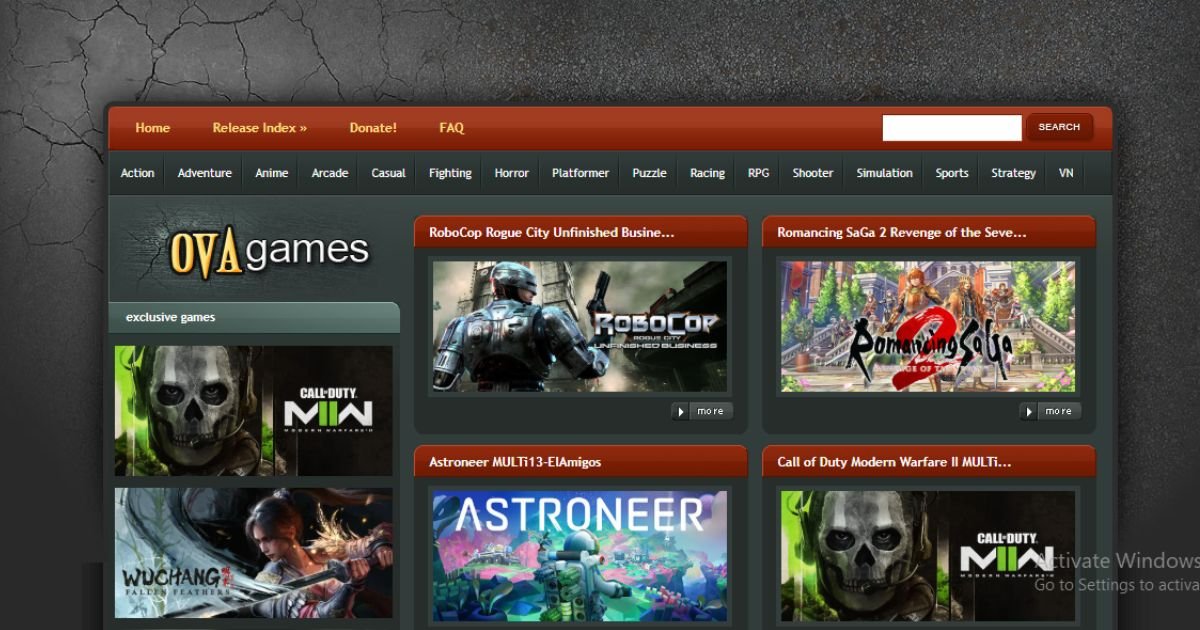
Task: Open the Romancing SaGa 2 post title
Action: (902, 232)
